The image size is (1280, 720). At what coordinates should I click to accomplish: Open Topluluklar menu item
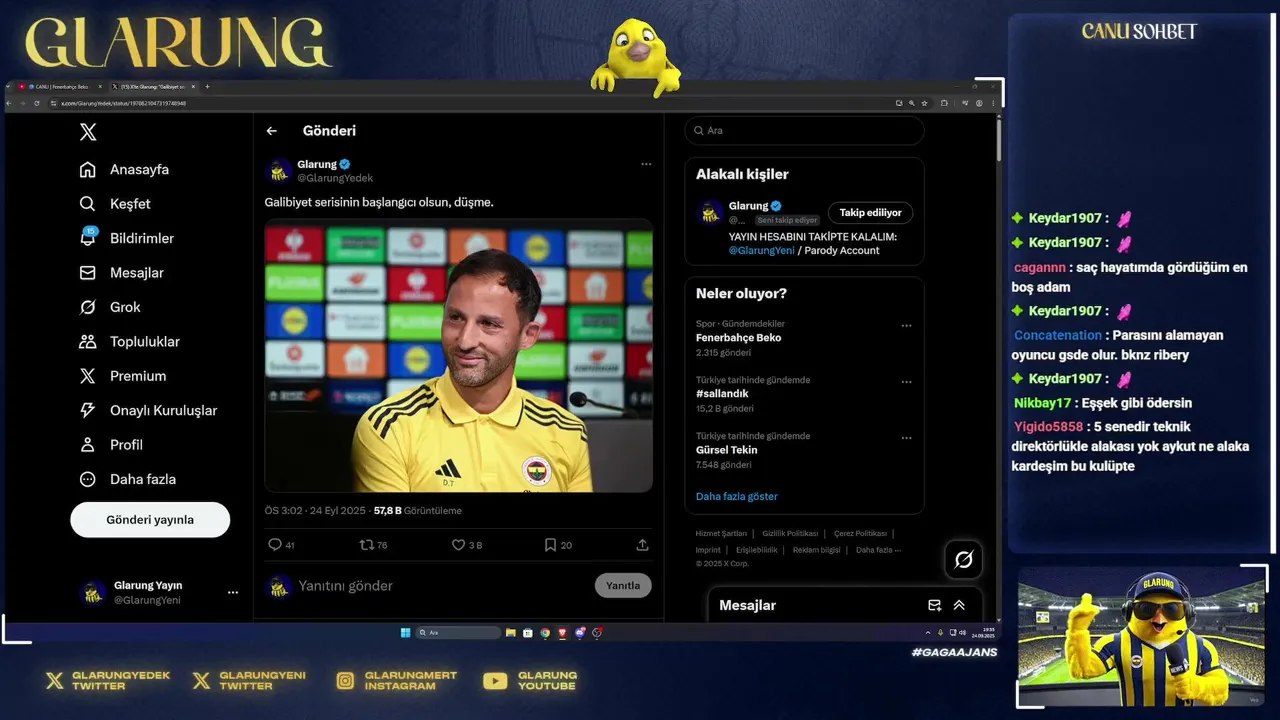pyautogui.click(x=131, y=342)
